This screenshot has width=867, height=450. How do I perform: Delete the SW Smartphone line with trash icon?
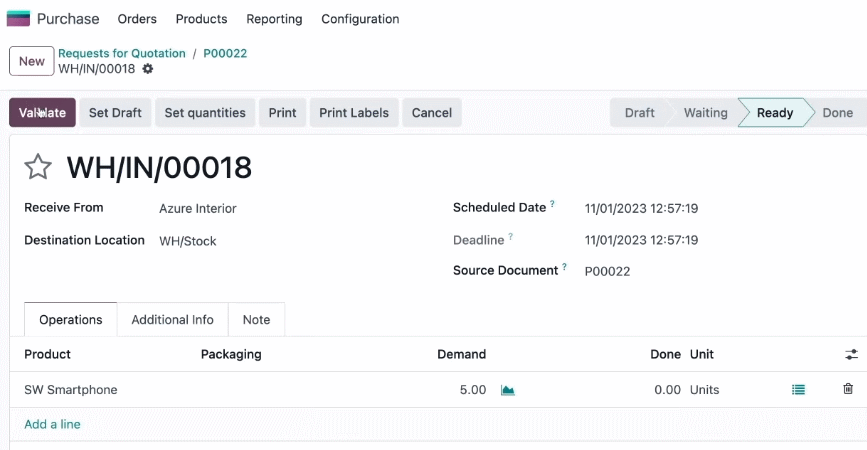click(x=848, y=389)
